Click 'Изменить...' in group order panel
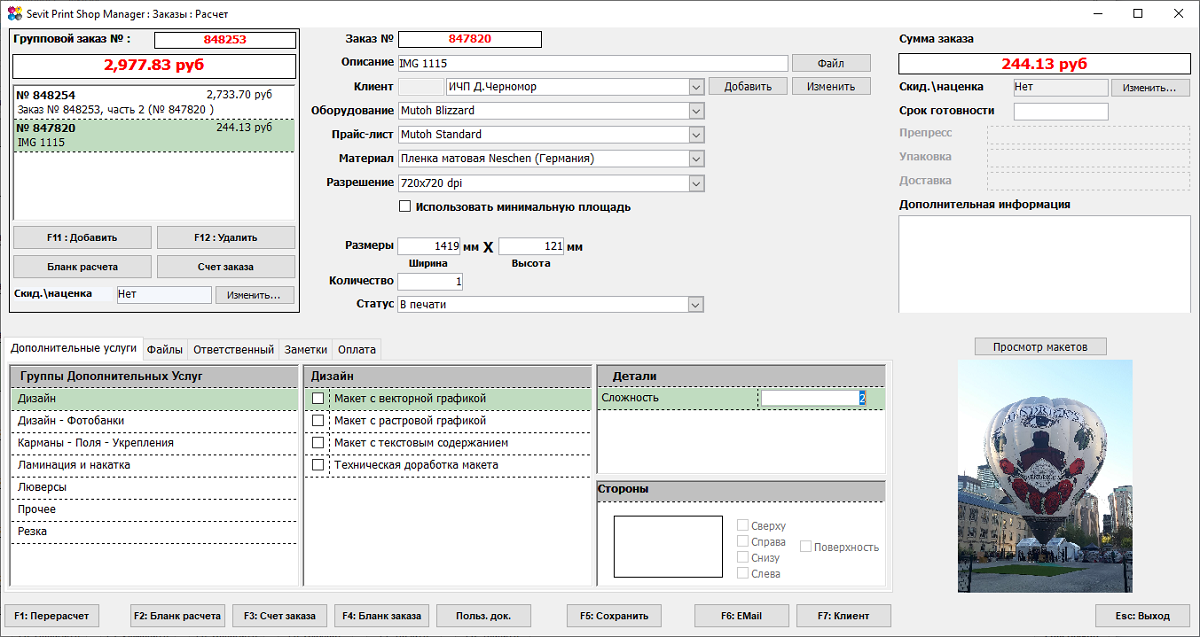Viewport: 1200px width, 637px height. tap(255, 295)
